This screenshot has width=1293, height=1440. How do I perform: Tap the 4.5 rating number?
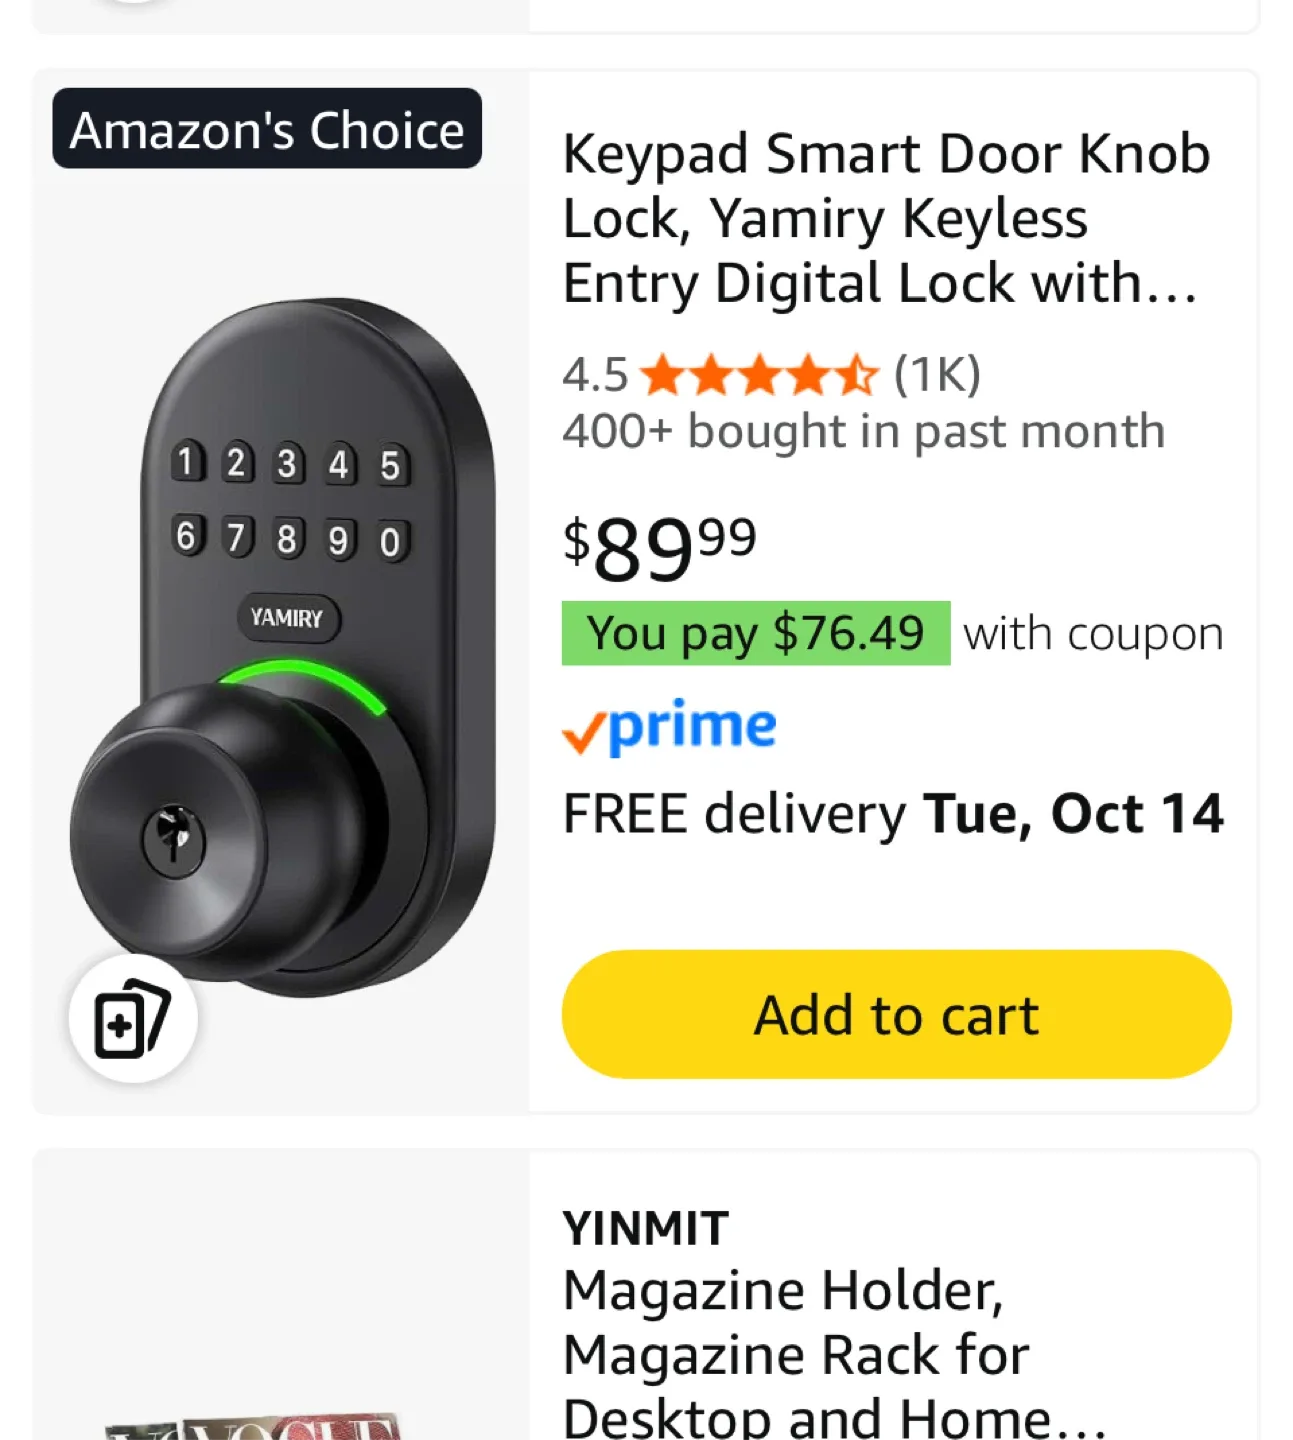tap(595, 376)
